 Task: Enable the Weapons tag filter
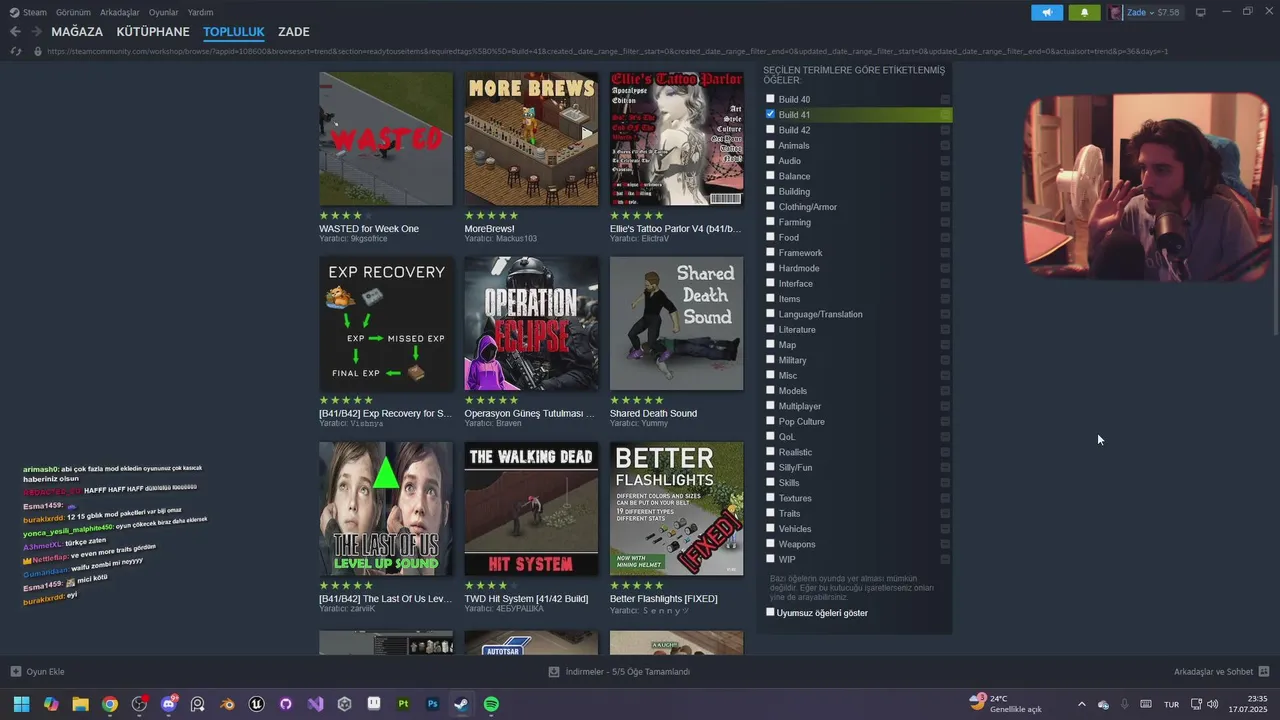(770, 544)
